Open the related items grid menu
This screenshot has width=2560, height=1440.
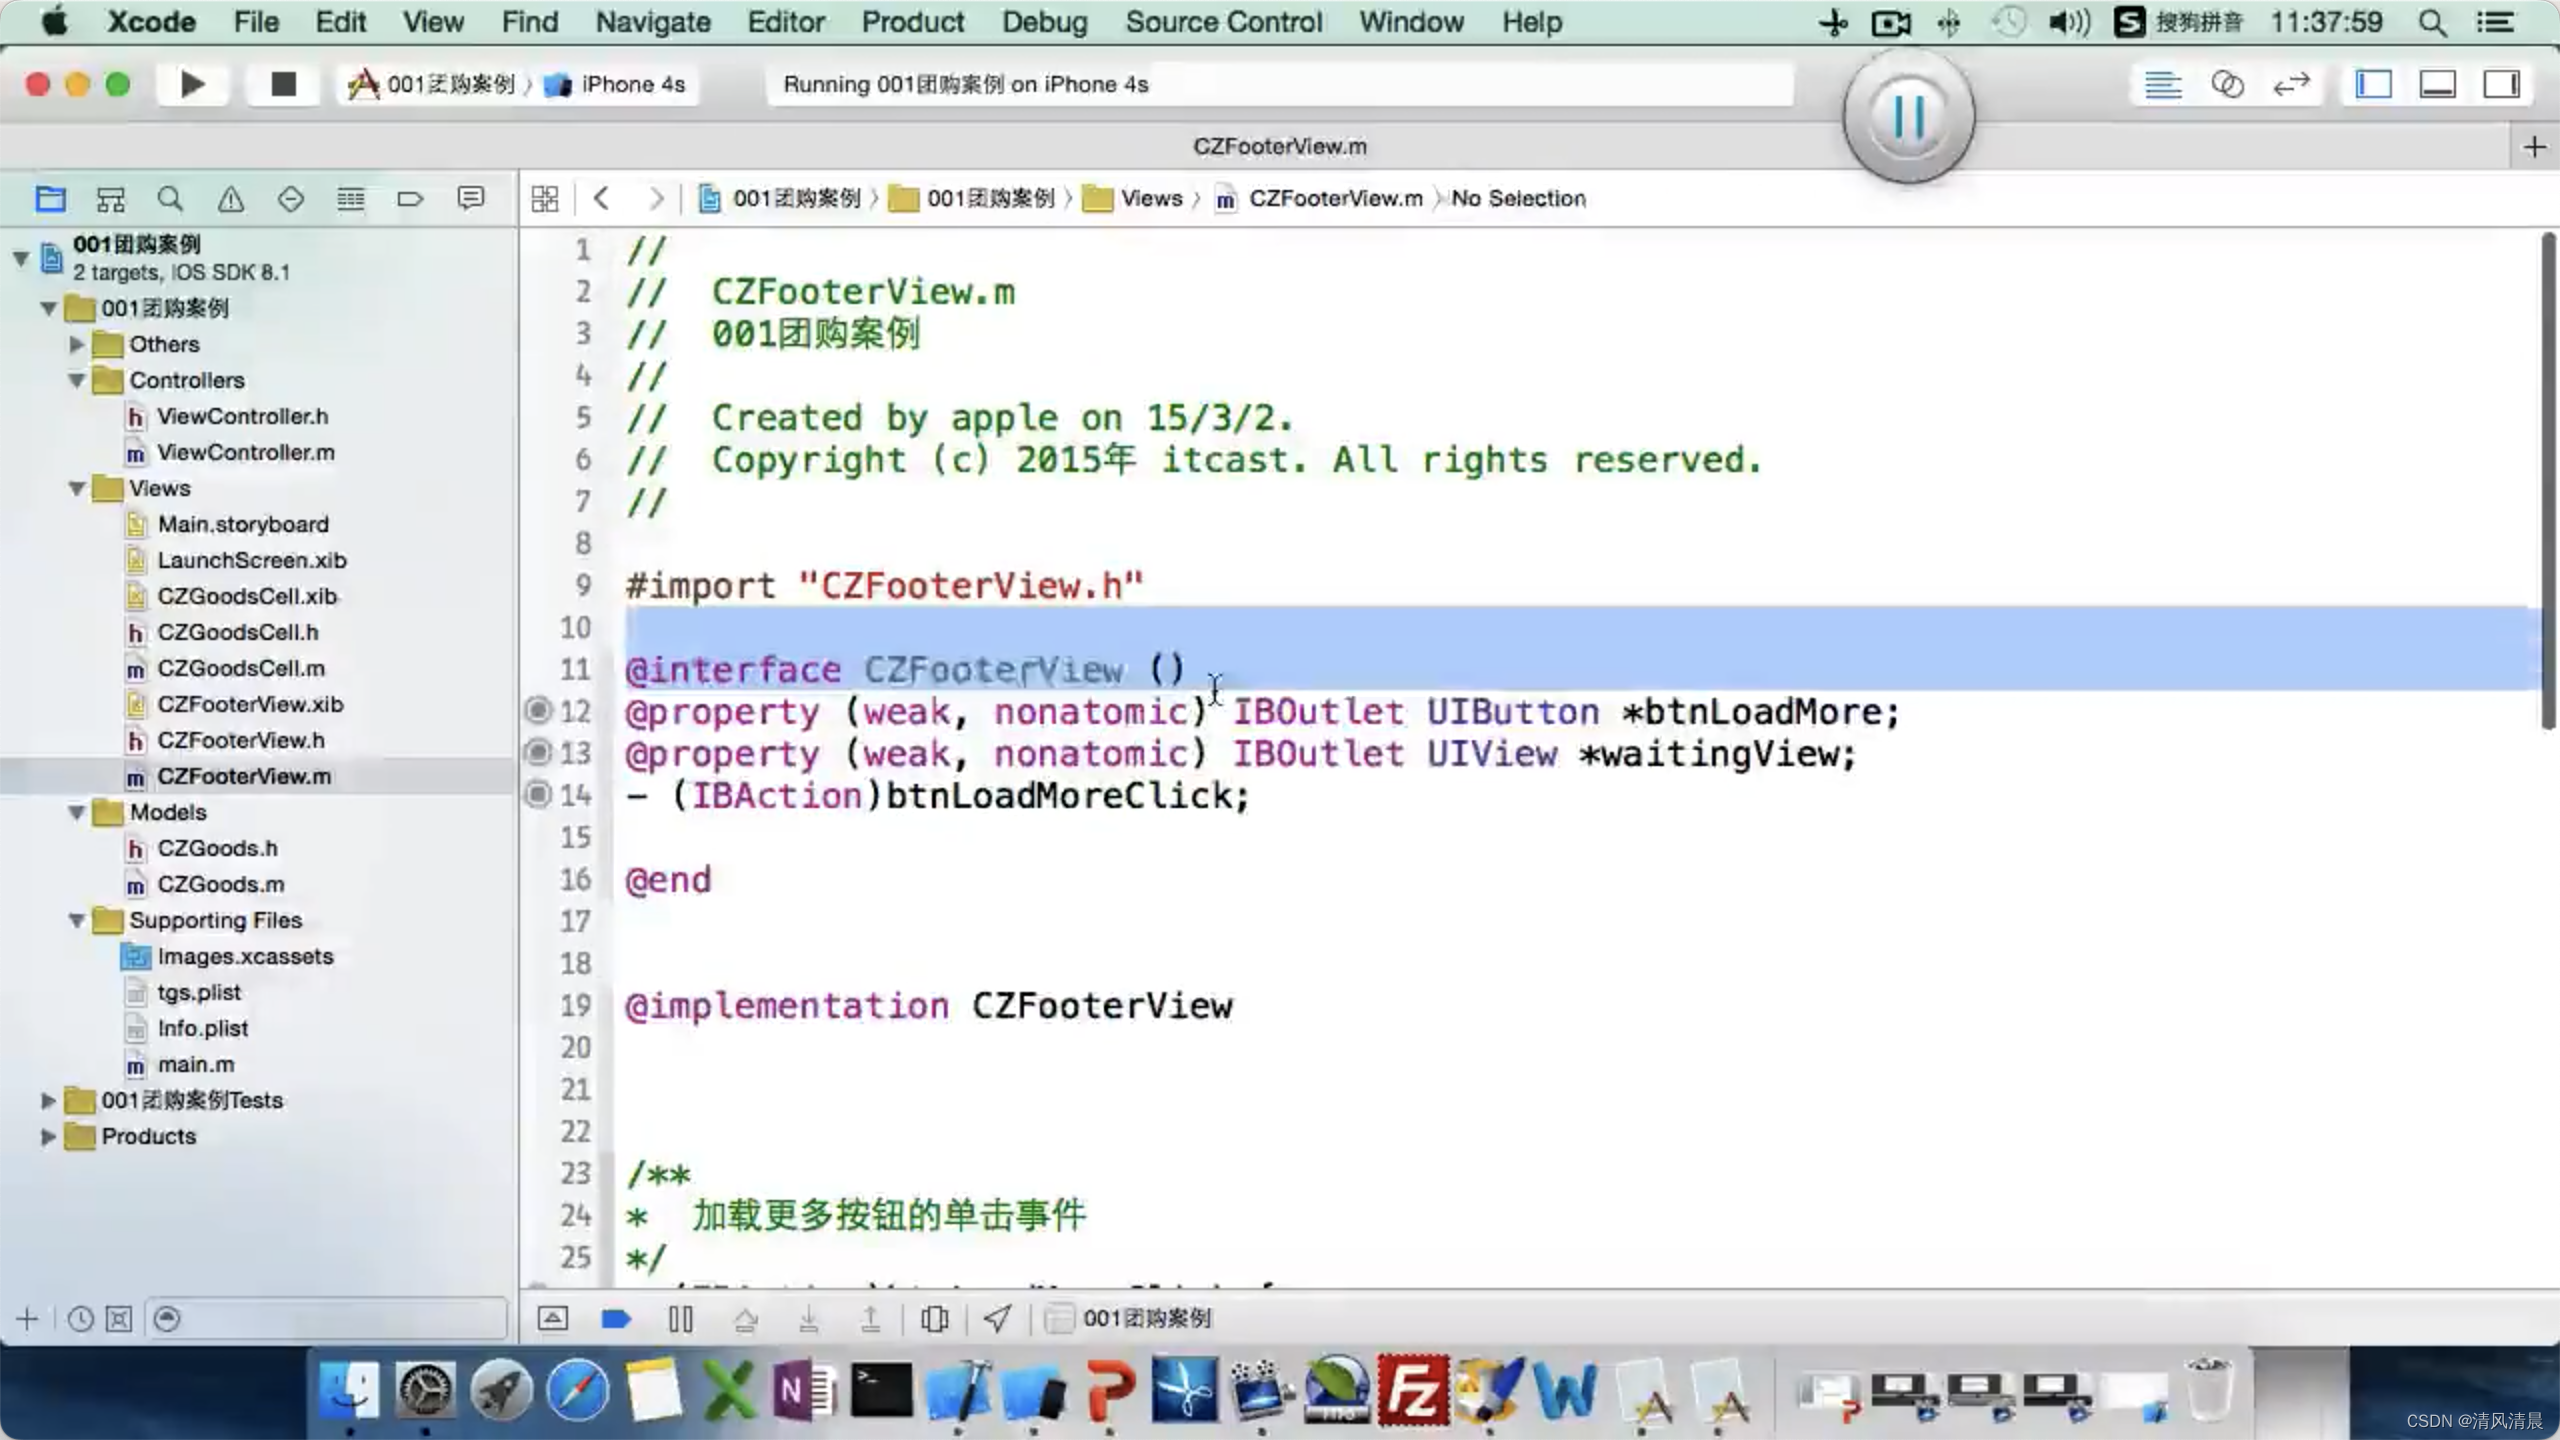coord(545,198)
